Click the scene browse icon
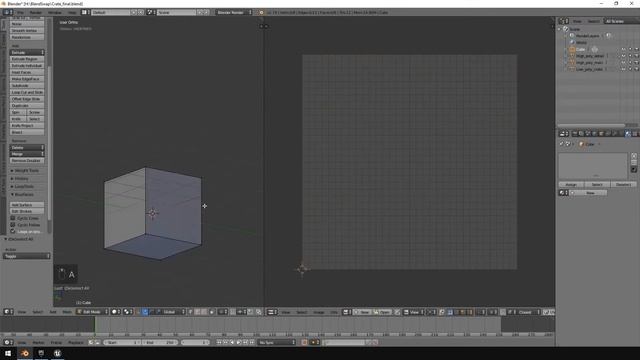Image resolution: width=640 pixels, height=360 pixels. click(151, 13)
